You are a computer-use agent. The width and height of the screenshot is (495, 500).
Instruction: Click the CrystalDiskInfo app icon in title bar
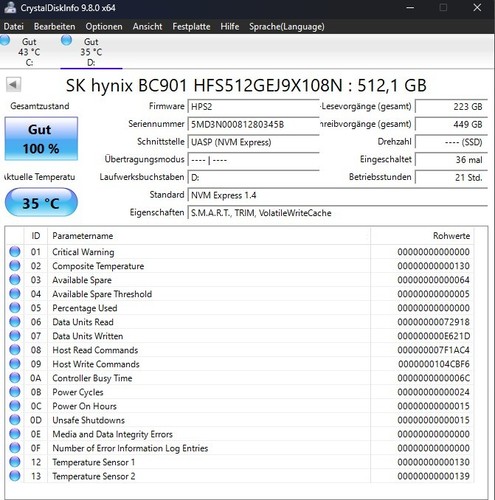9,8
